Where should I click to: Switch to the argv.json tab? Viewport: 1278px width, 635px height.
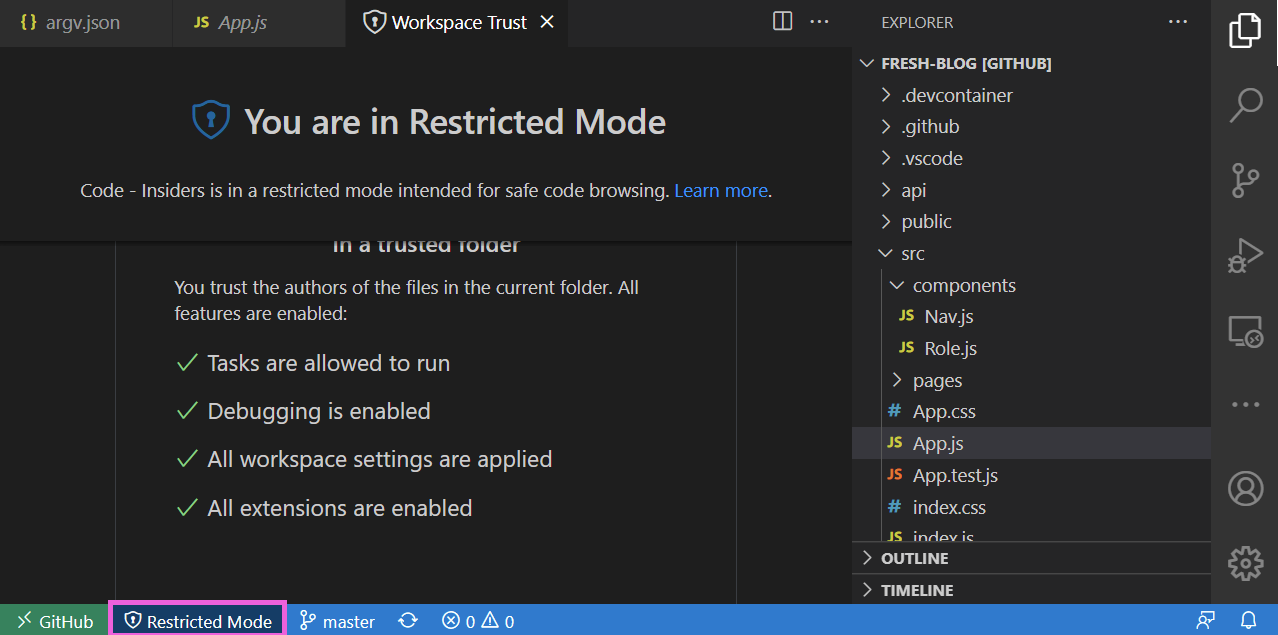tap(86, 22)
